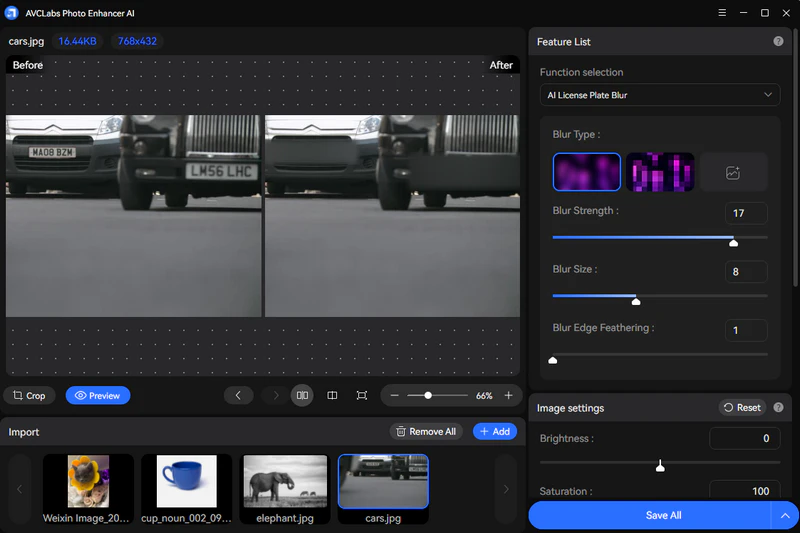Minimize the application window
This screenshot has height=533, width=800.
pyautogui.click(x=743, y=13)
